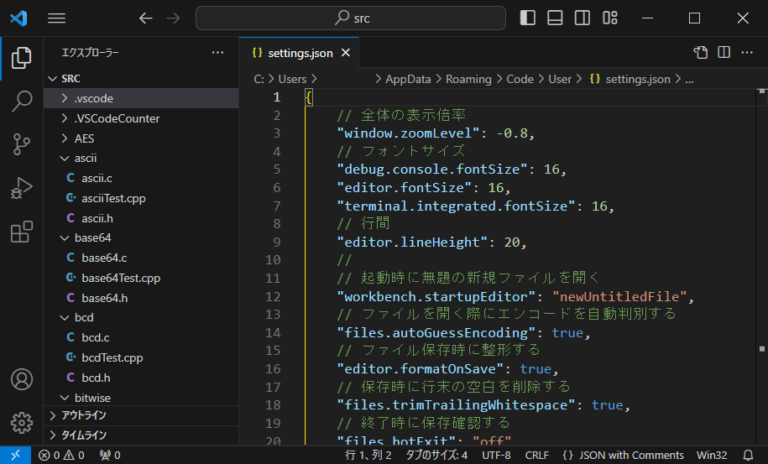768x464 pixels.
Task: Open the Accounts menu icon
Action: point(21,380)
